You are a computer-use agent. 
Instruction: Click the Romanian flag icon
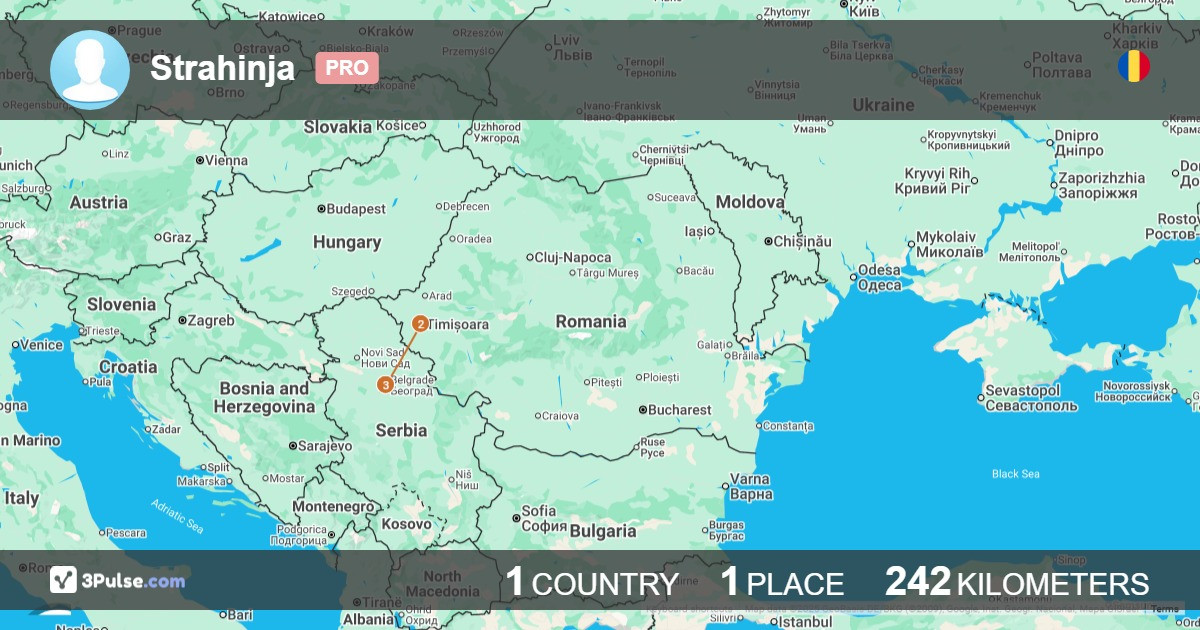coord(1133,67)
